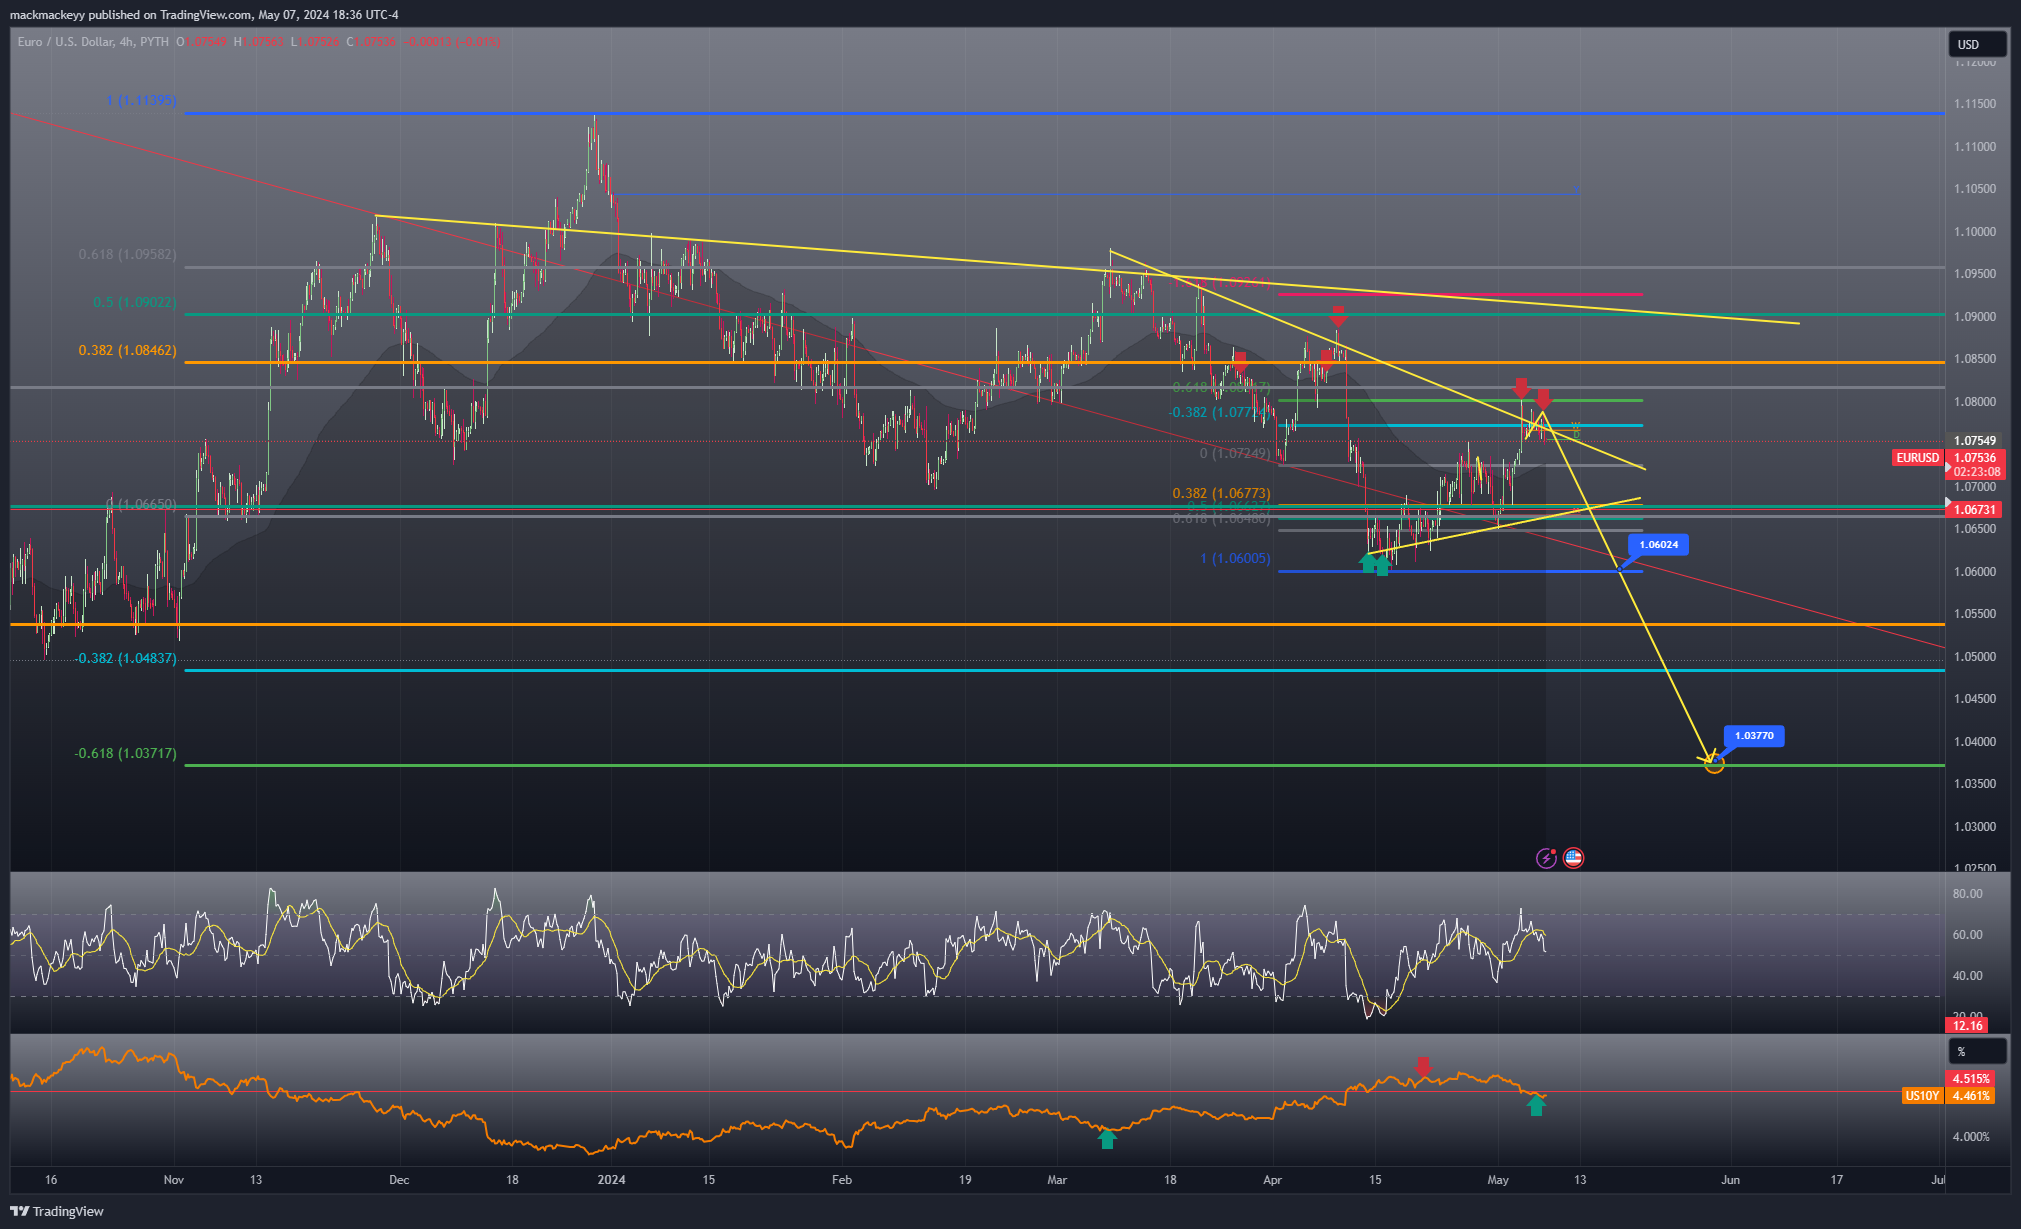Select the 1.03770 blue price callout

tap(1754, 736)
